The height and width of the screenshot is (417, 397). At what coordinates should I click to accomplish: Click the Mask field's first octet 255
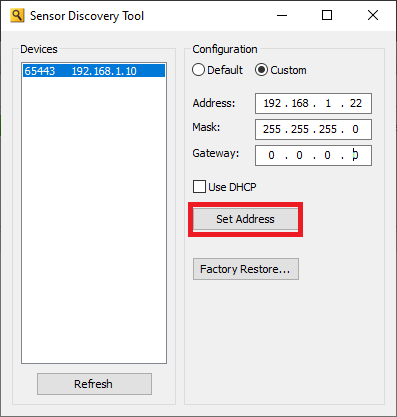[272, 129]
